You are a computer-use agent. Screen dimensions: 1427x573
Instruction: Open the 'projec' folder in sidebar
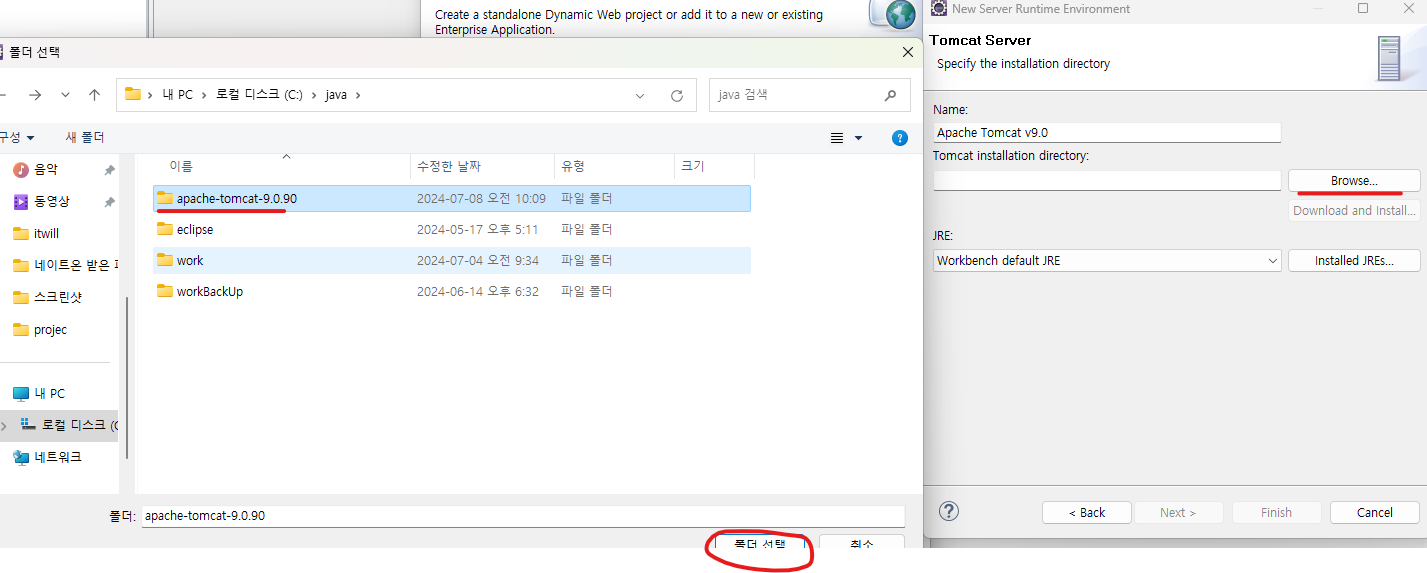click(x=50, y=329)
